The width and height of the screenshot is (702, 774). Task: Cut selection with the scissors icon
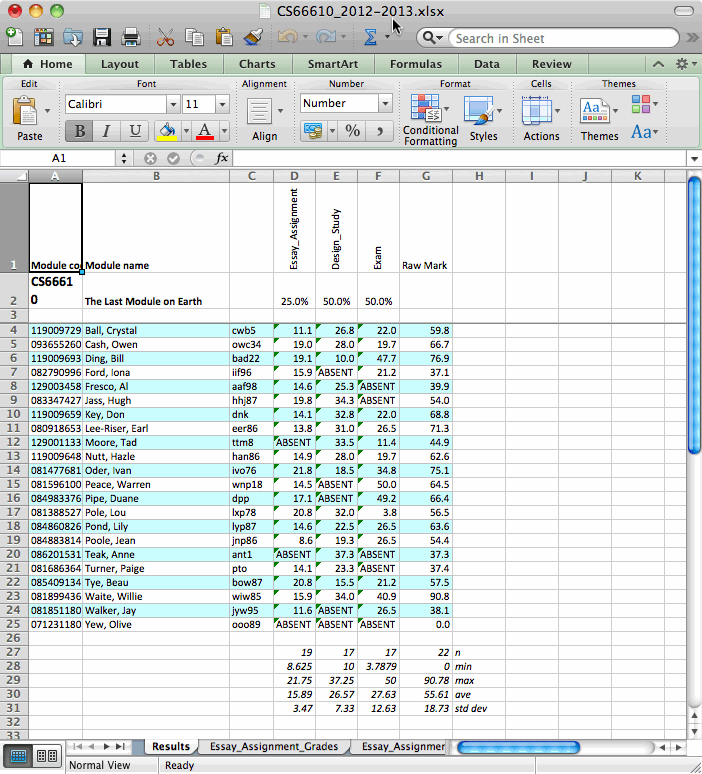[165, 37]
